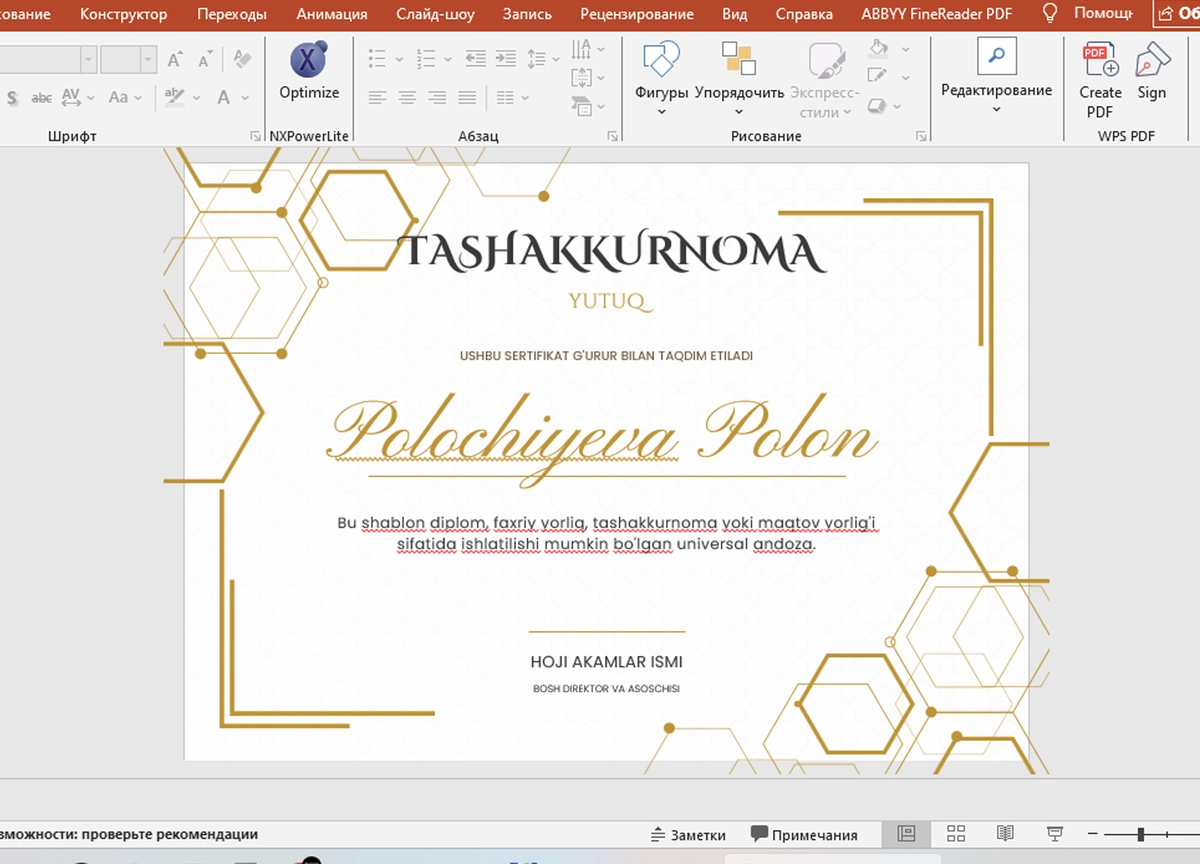Image resolution: width=1200 pixels, height=864 pixels.
Task: Open the columns button in paragraph group
Action: pos(511,98)
